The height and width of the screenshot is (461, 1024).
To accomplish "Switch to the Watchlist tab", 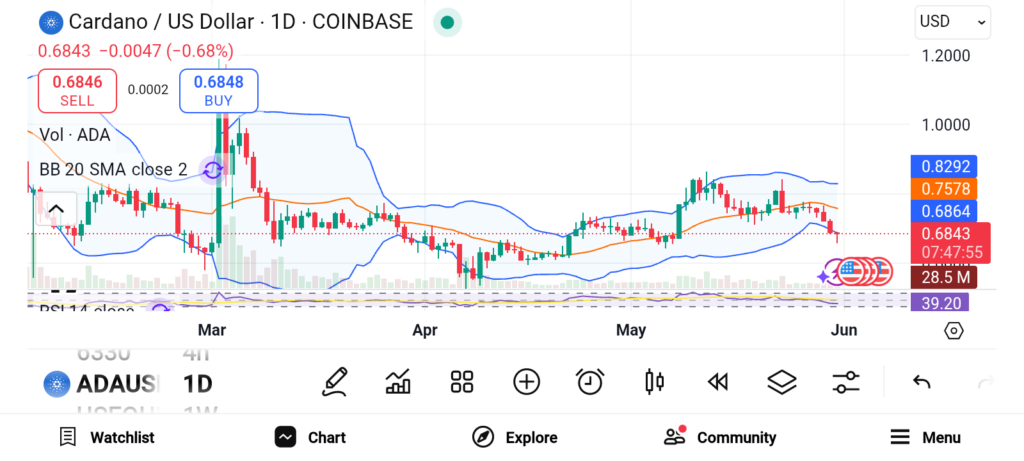I will pyautogui.click(x=107, y=437).
